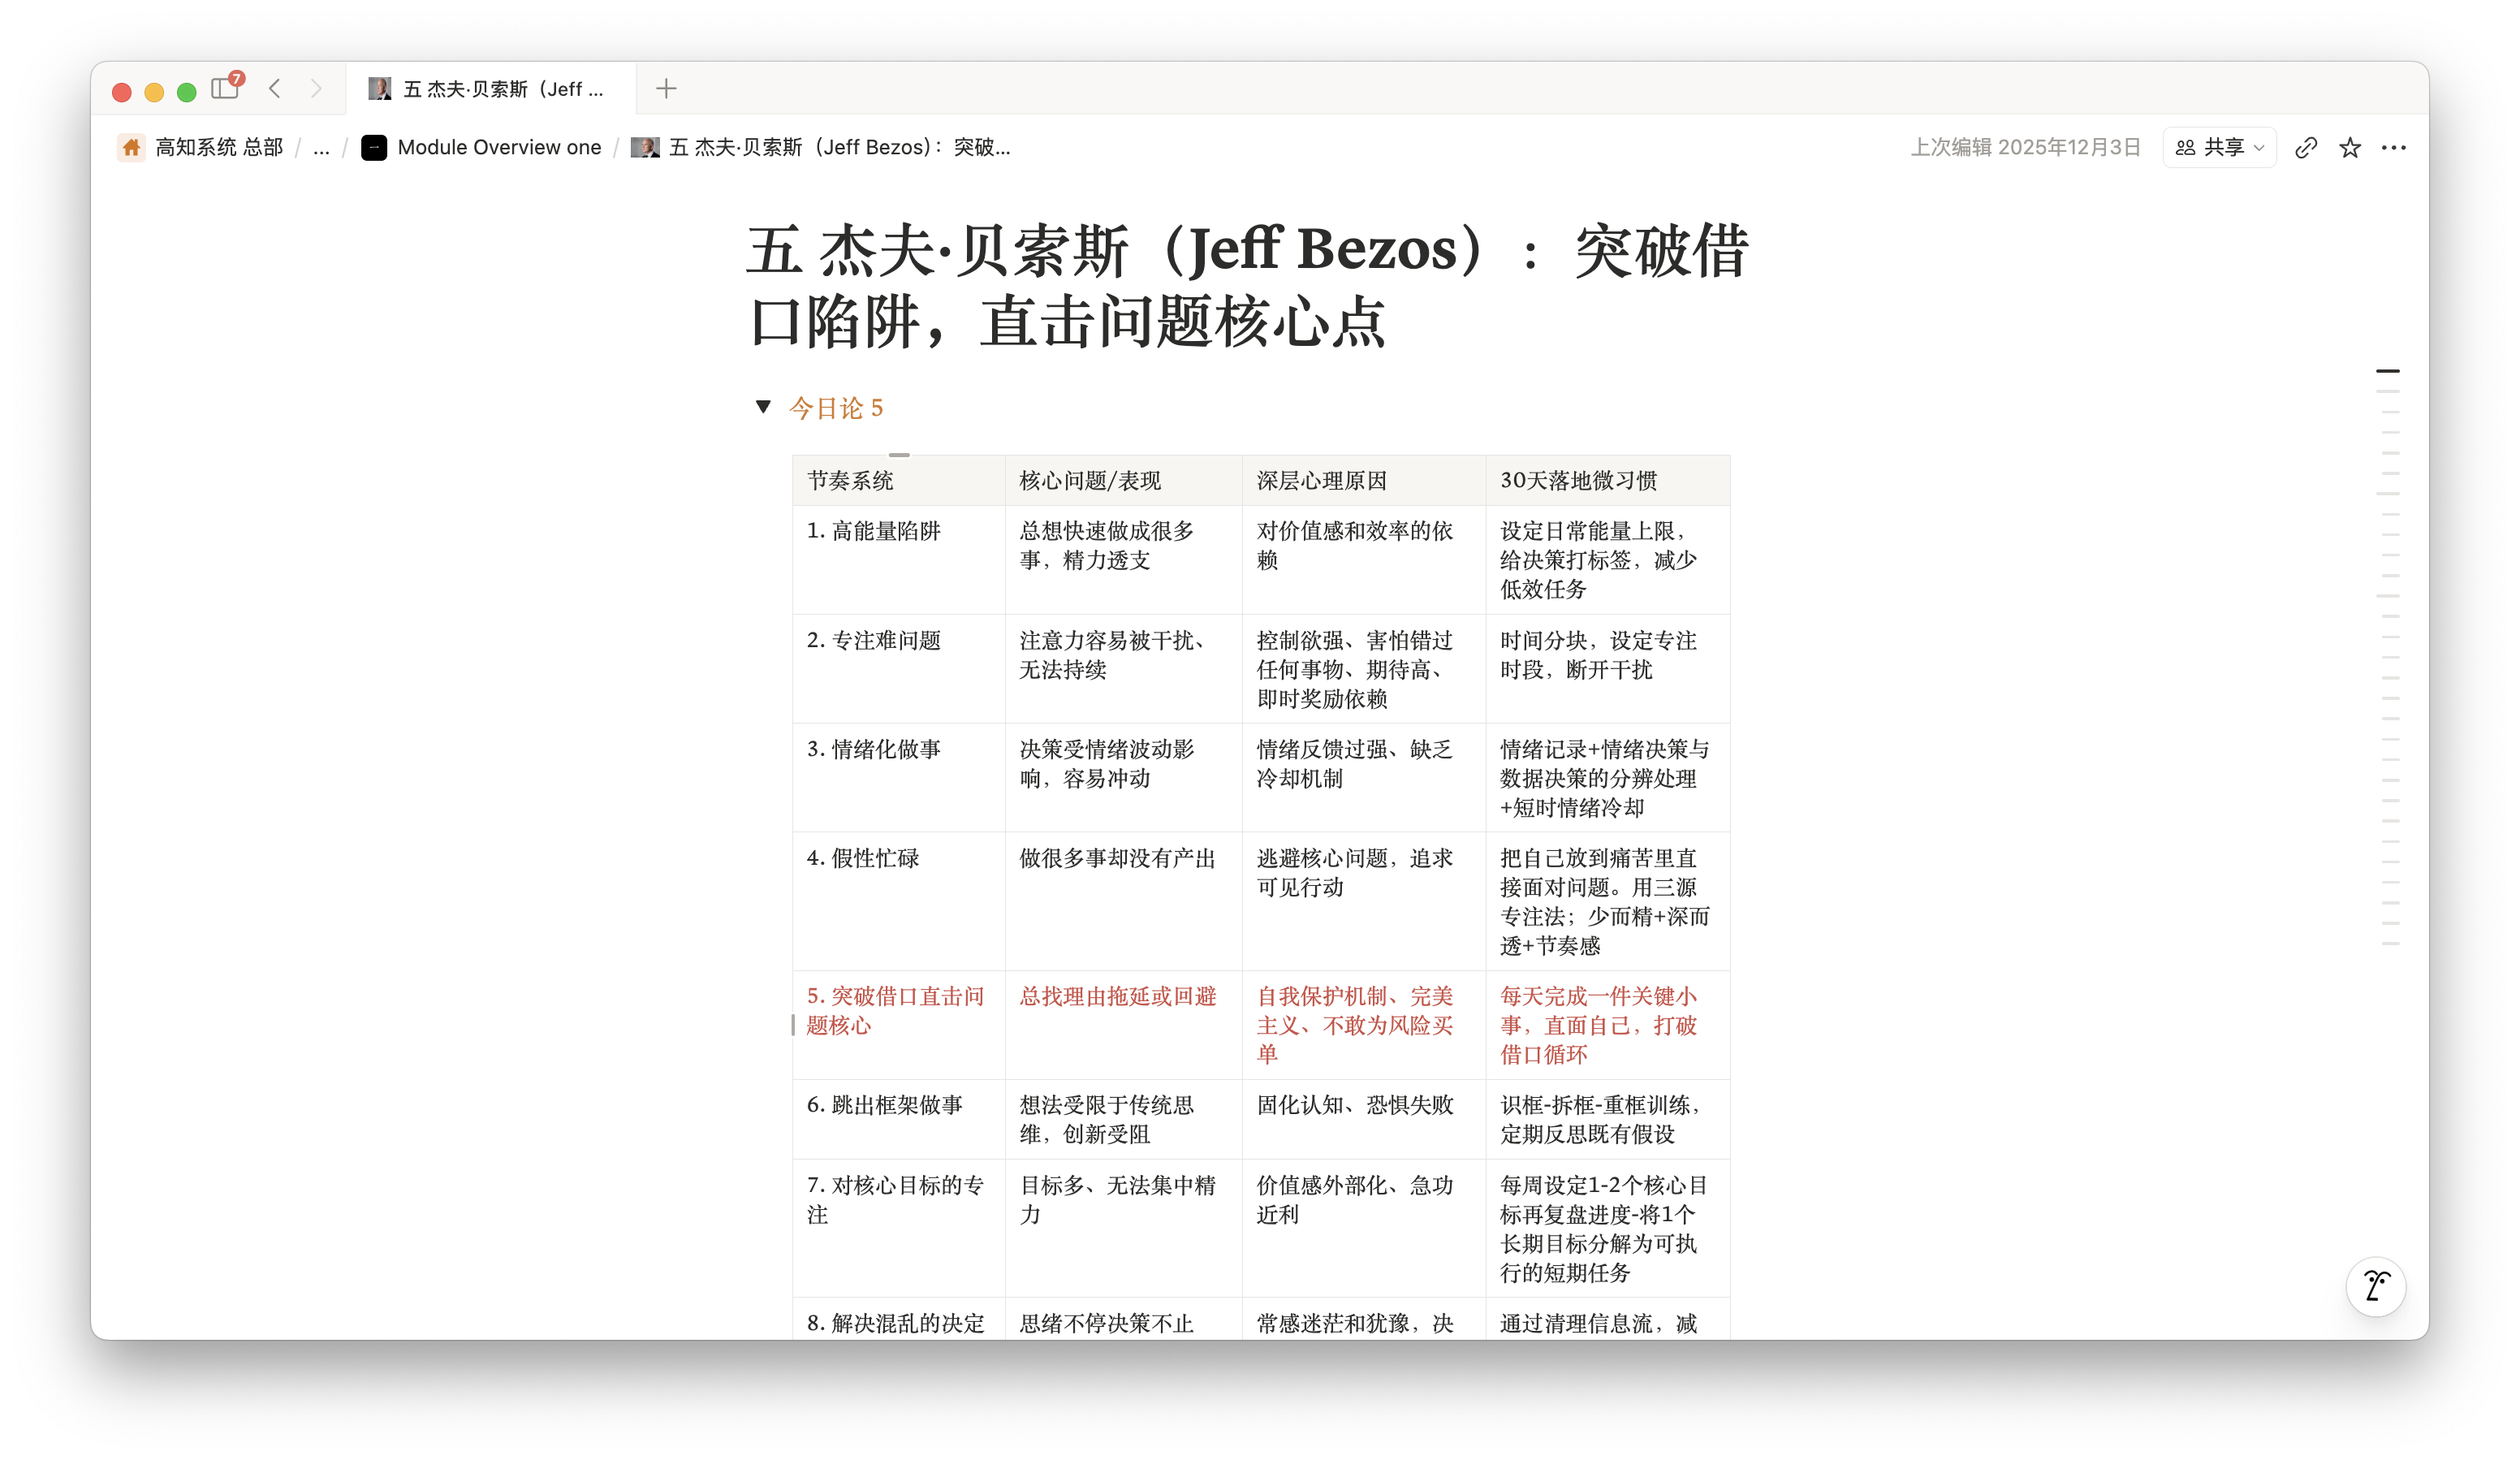Open 高知系统 总部 breadcrumb
2520x1460 pixels.
pos(201,147)
